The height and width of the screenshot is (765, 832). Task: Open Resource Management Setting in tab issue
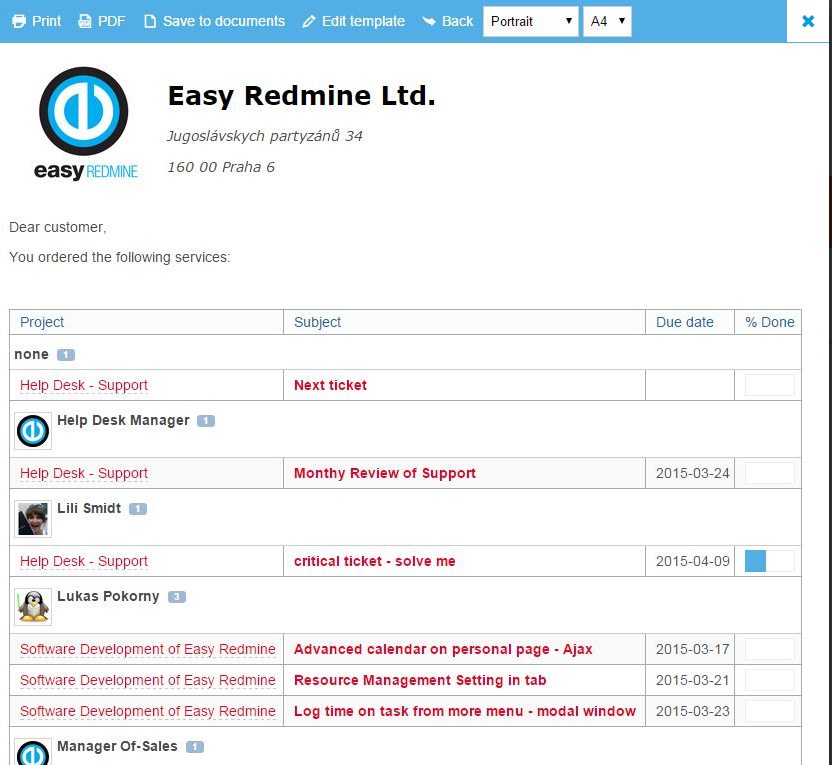(420, 680)
